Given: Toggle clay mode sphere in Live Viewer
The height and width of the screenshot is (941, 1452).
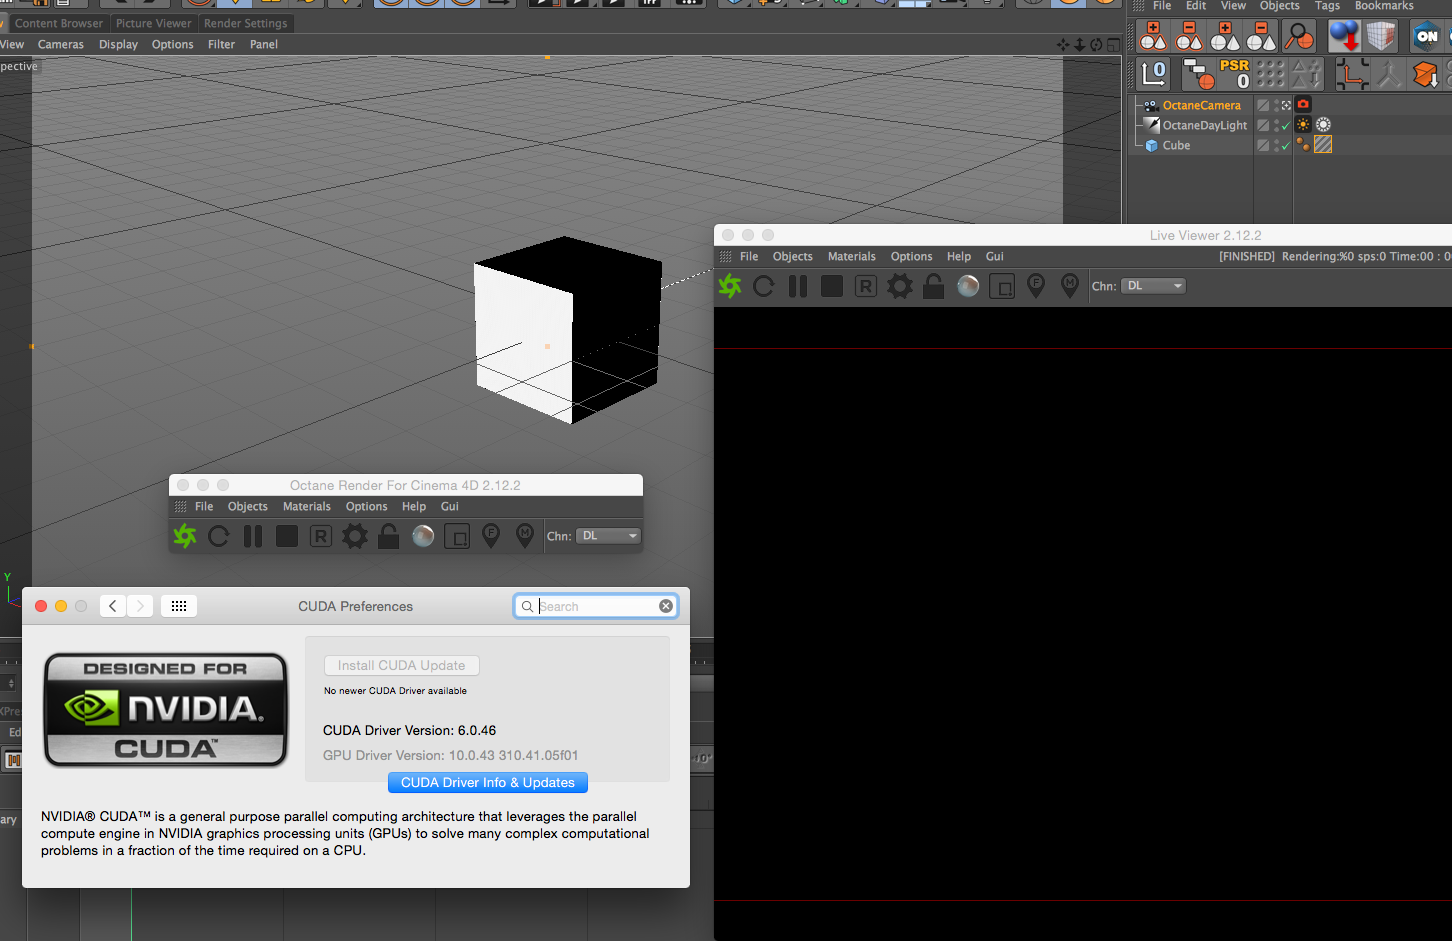Looking at the screenshot, I should (x=968, y=286).
